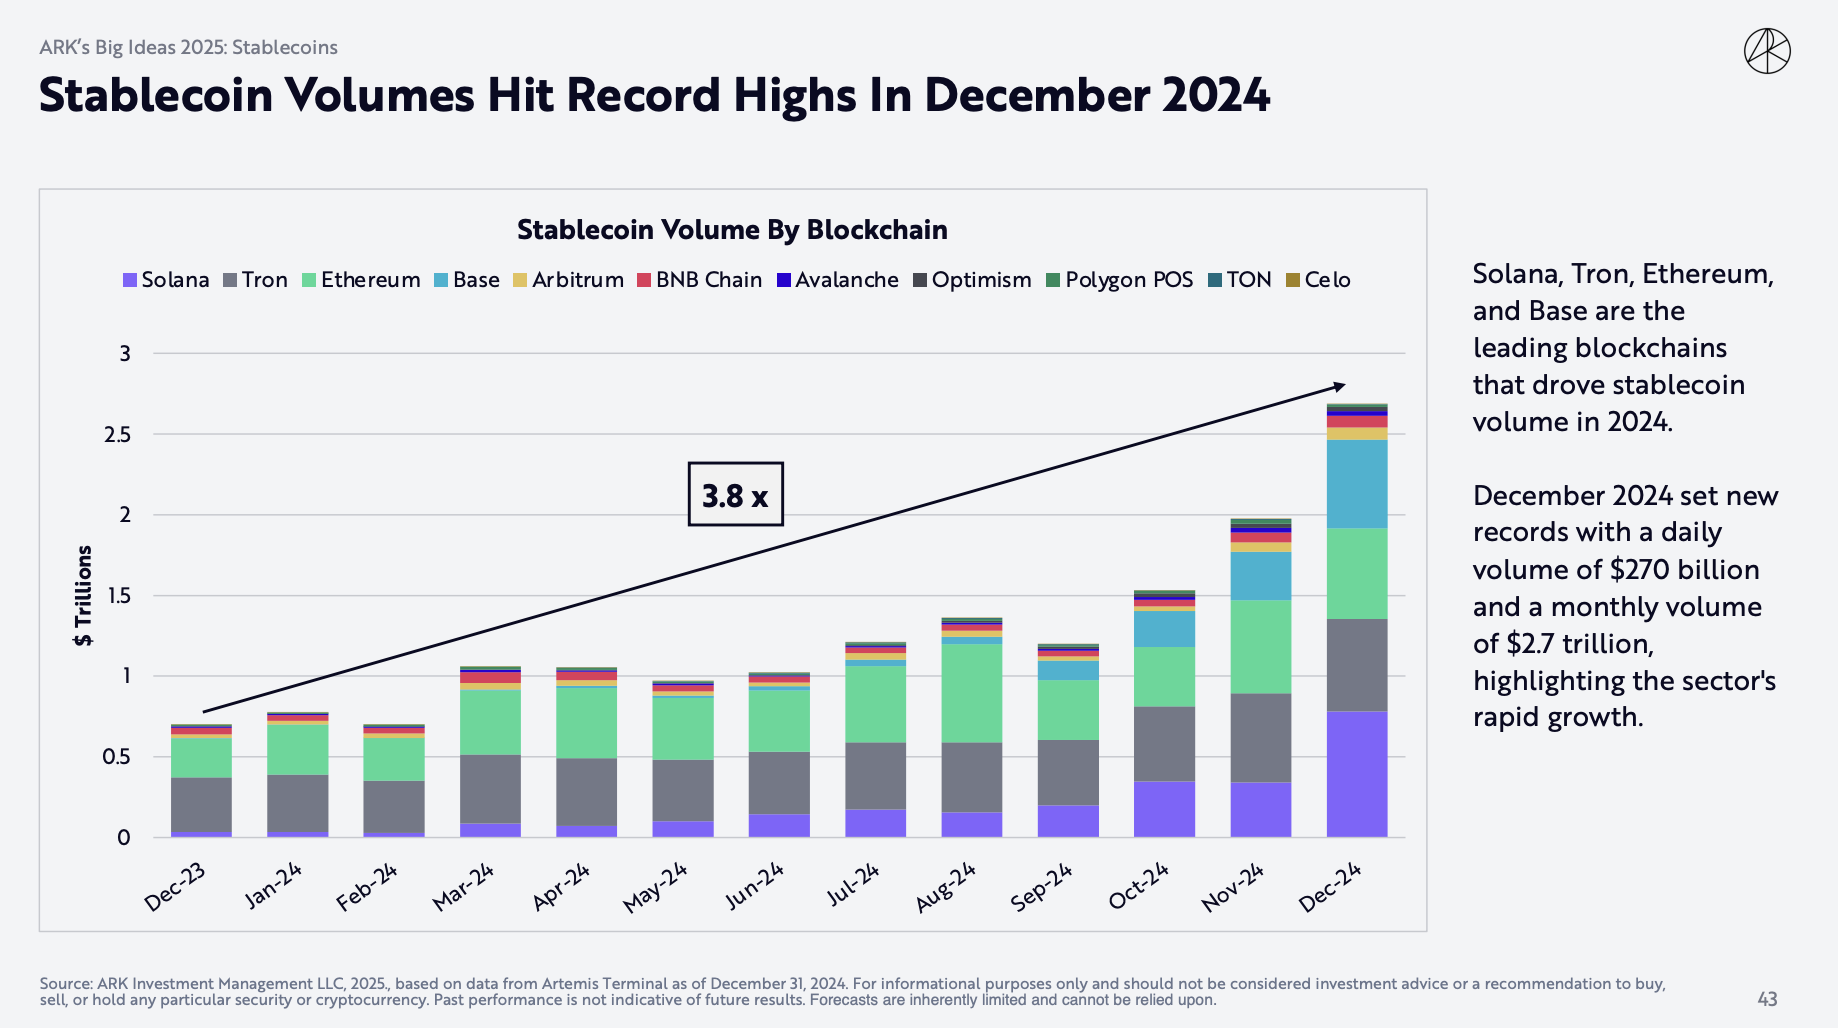Click the paragraph about leading blockchains
The image size is (1838, 1028).
click(1623, 348)
